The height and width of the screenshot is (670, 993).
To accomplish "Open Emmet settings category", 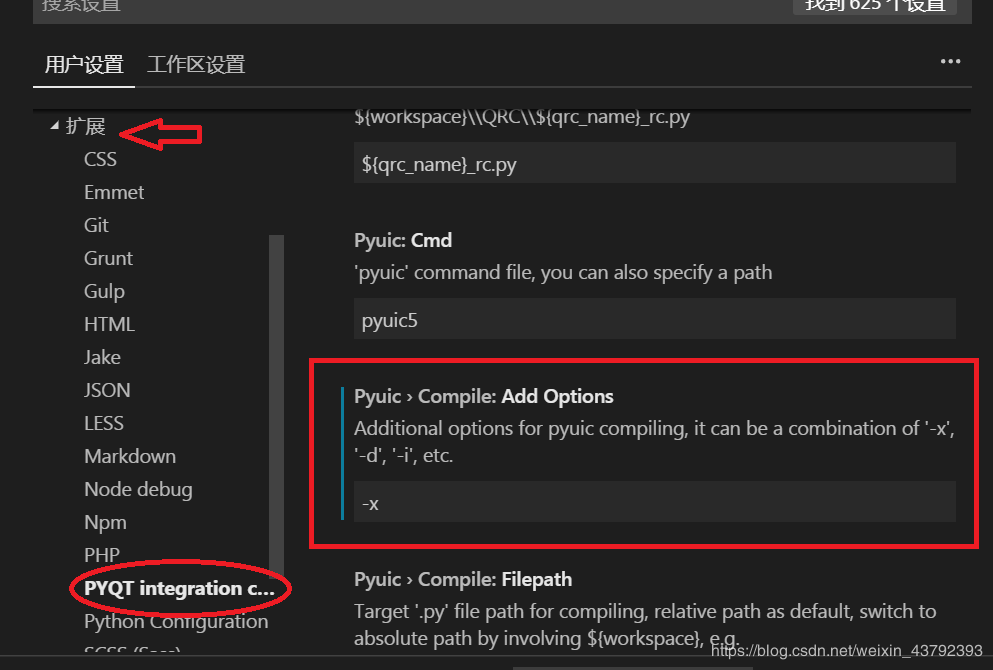I will tap(114, 192).
